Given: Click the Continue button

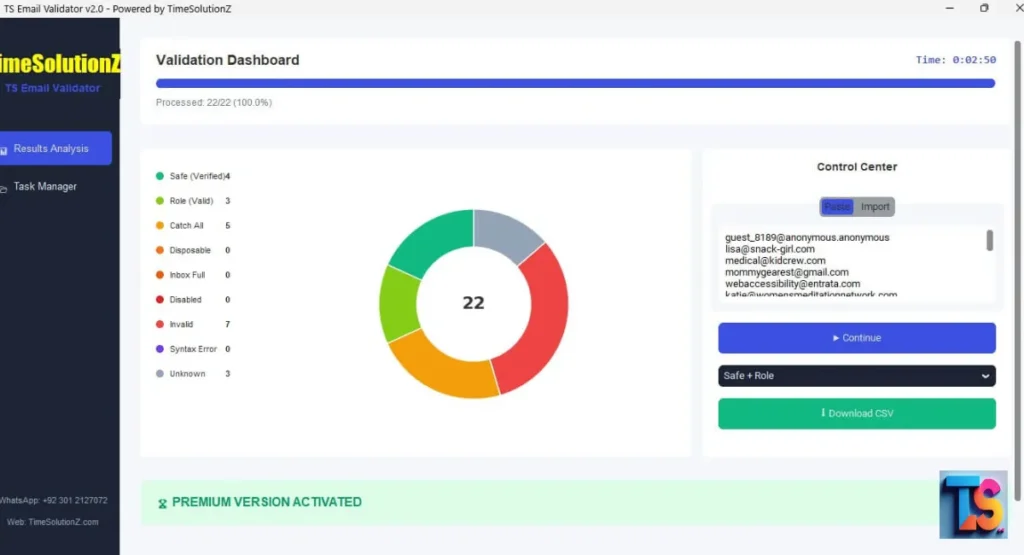Looking at the screenshot, I should 857,338.
